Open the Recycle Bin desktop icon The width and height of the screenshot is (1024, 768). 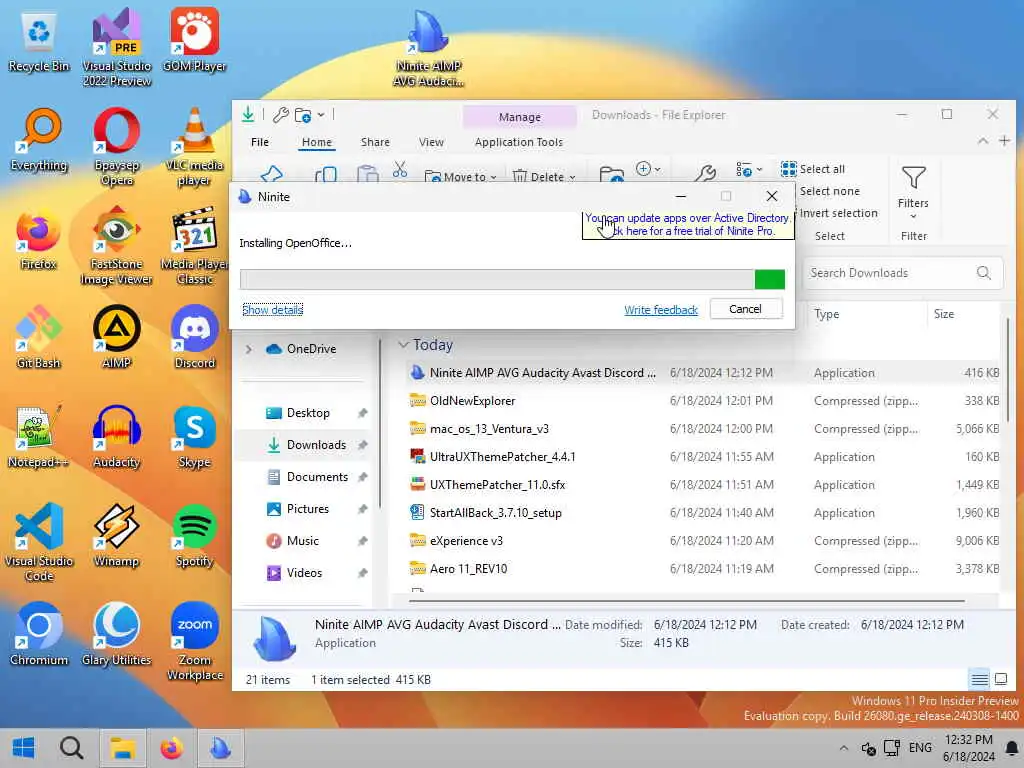click(x=39, y=40)
